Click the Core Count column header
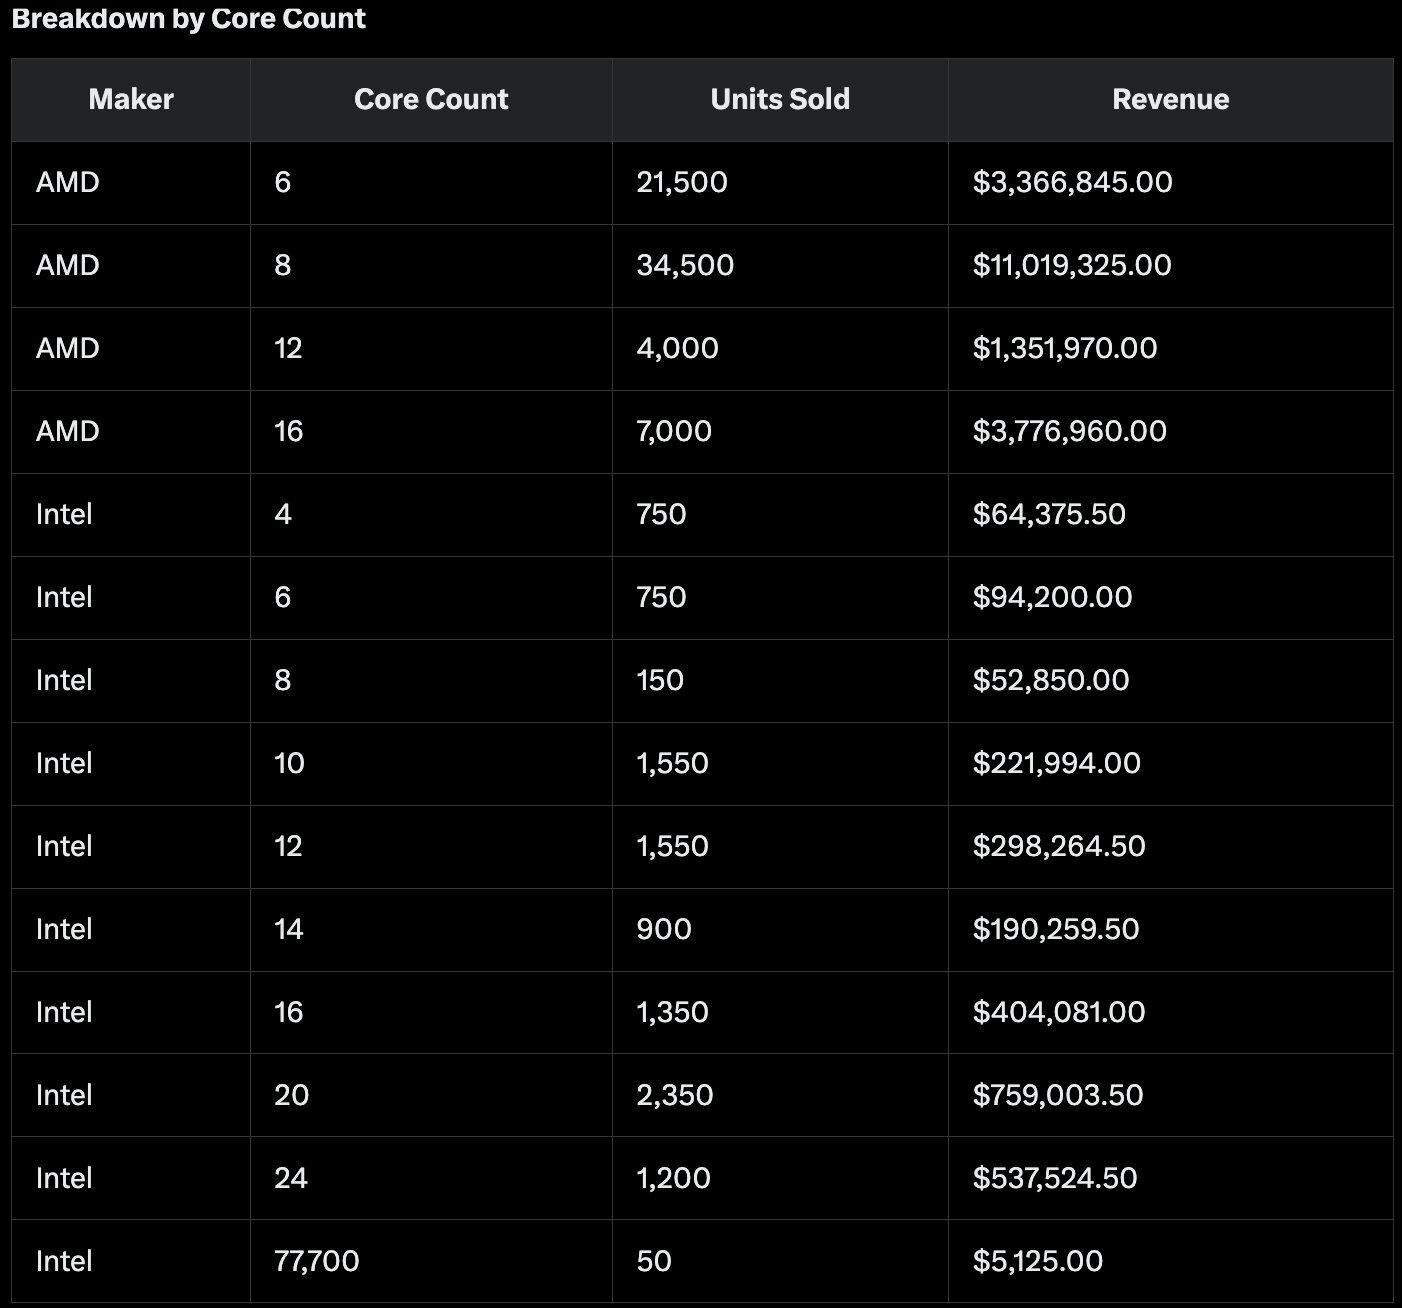Screen dimensions: 1402x1308 pyautogui.click(x=431, y=99)
